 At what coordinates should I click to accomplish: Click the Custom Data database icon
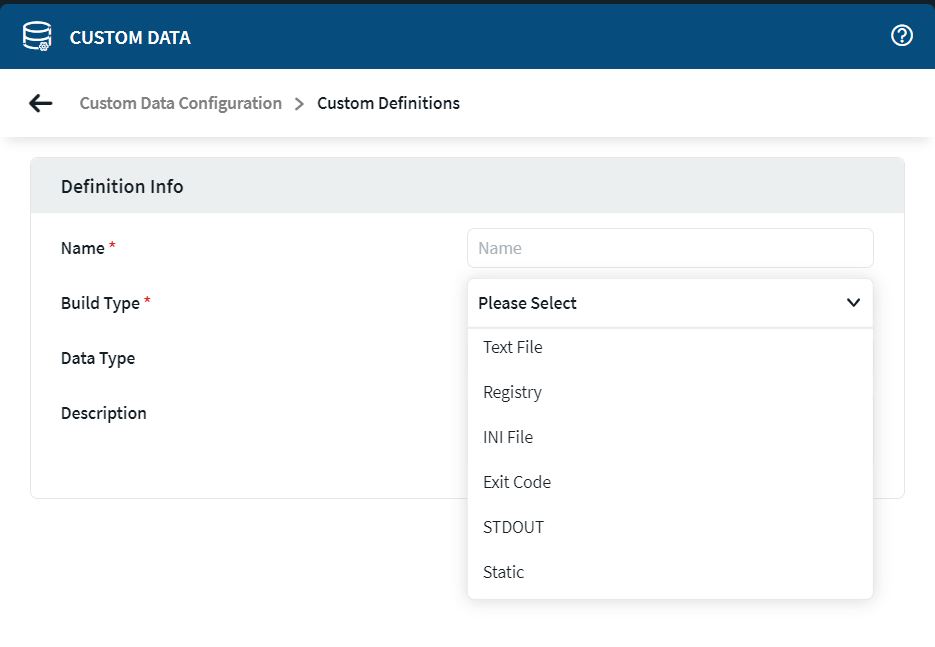tap(37, 37)
